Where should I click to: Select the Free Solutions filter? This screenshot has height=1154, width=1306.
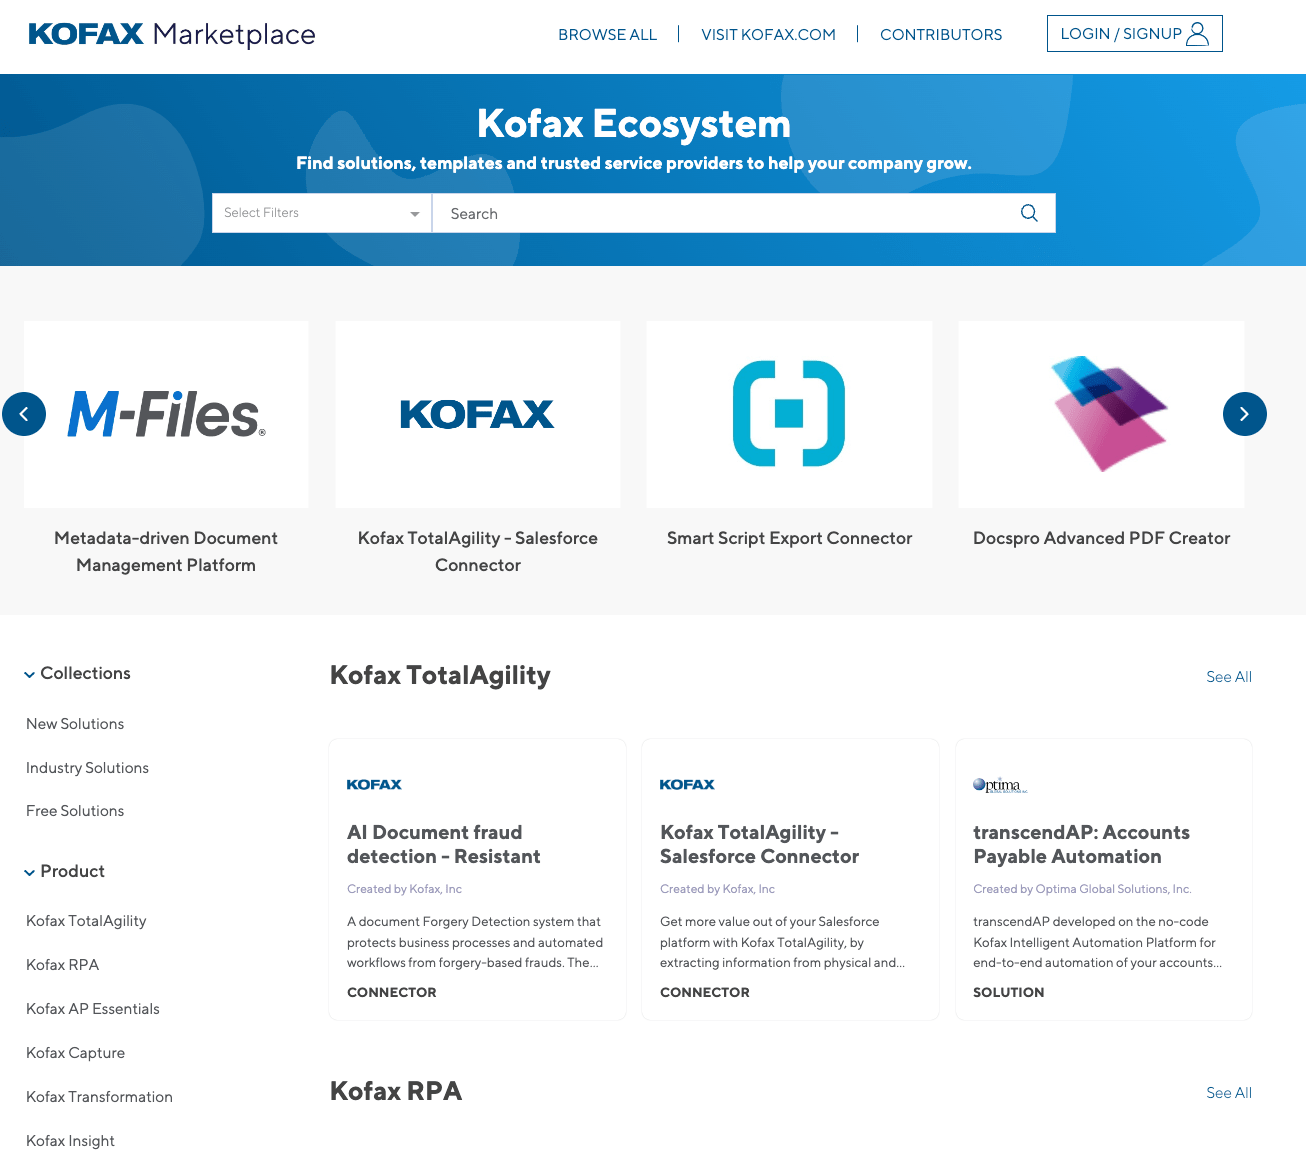point(74,811)
